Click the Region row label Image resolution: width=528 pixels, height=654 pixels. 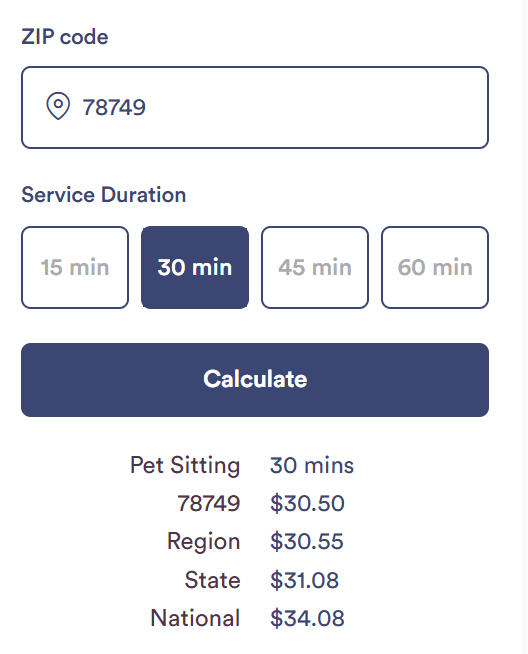click(204, 542)
